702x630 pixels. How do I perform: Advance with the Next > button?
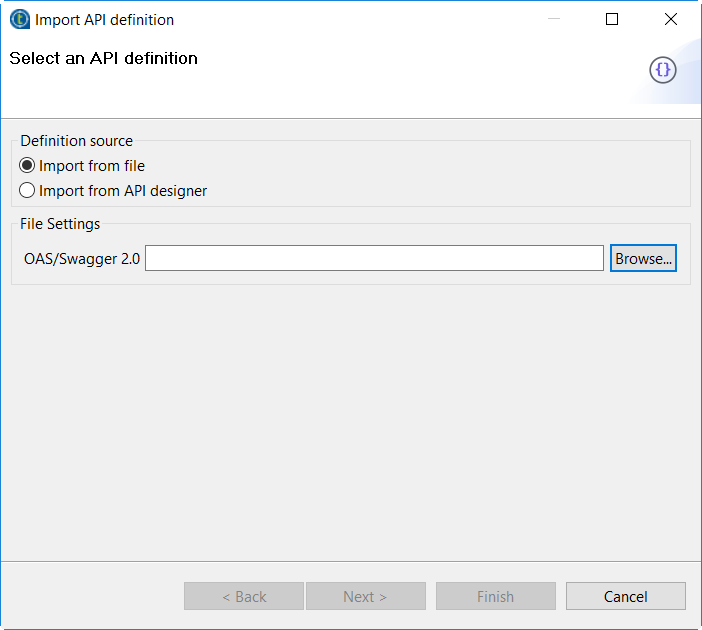click(365, 596)
